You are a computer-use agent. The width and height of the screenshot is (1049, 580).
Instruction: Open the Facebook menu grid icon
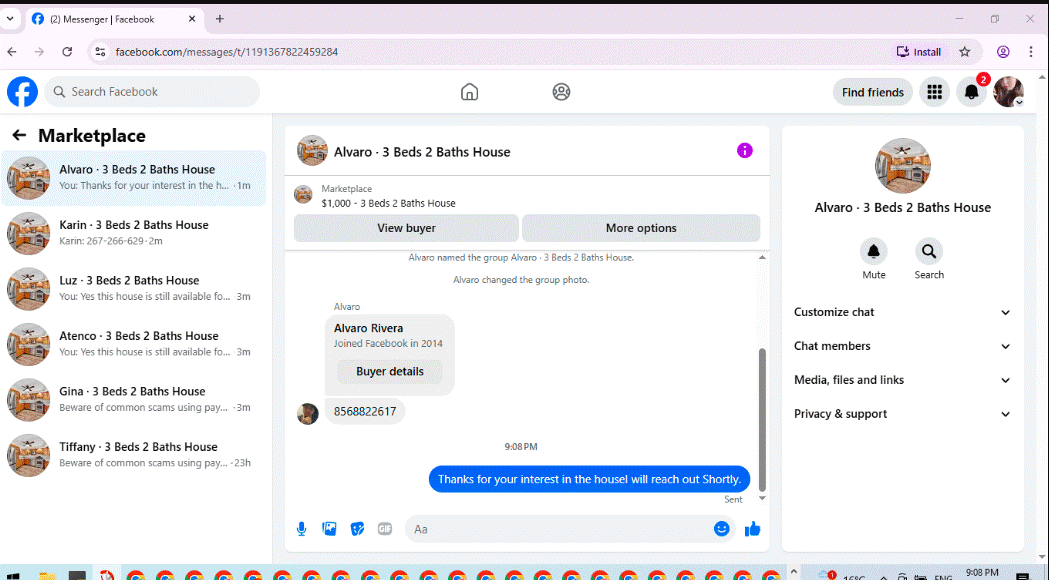coord(935,92)
